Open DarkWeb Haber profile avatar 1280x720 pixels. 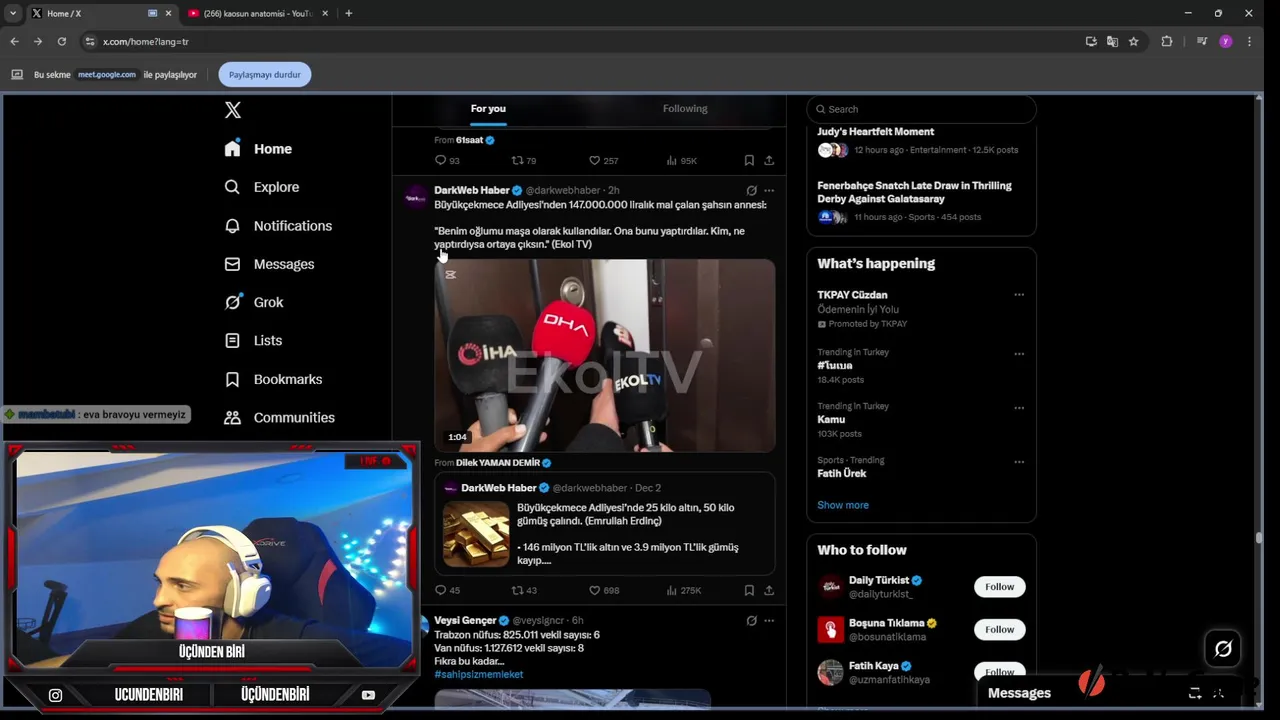[415, 197]
